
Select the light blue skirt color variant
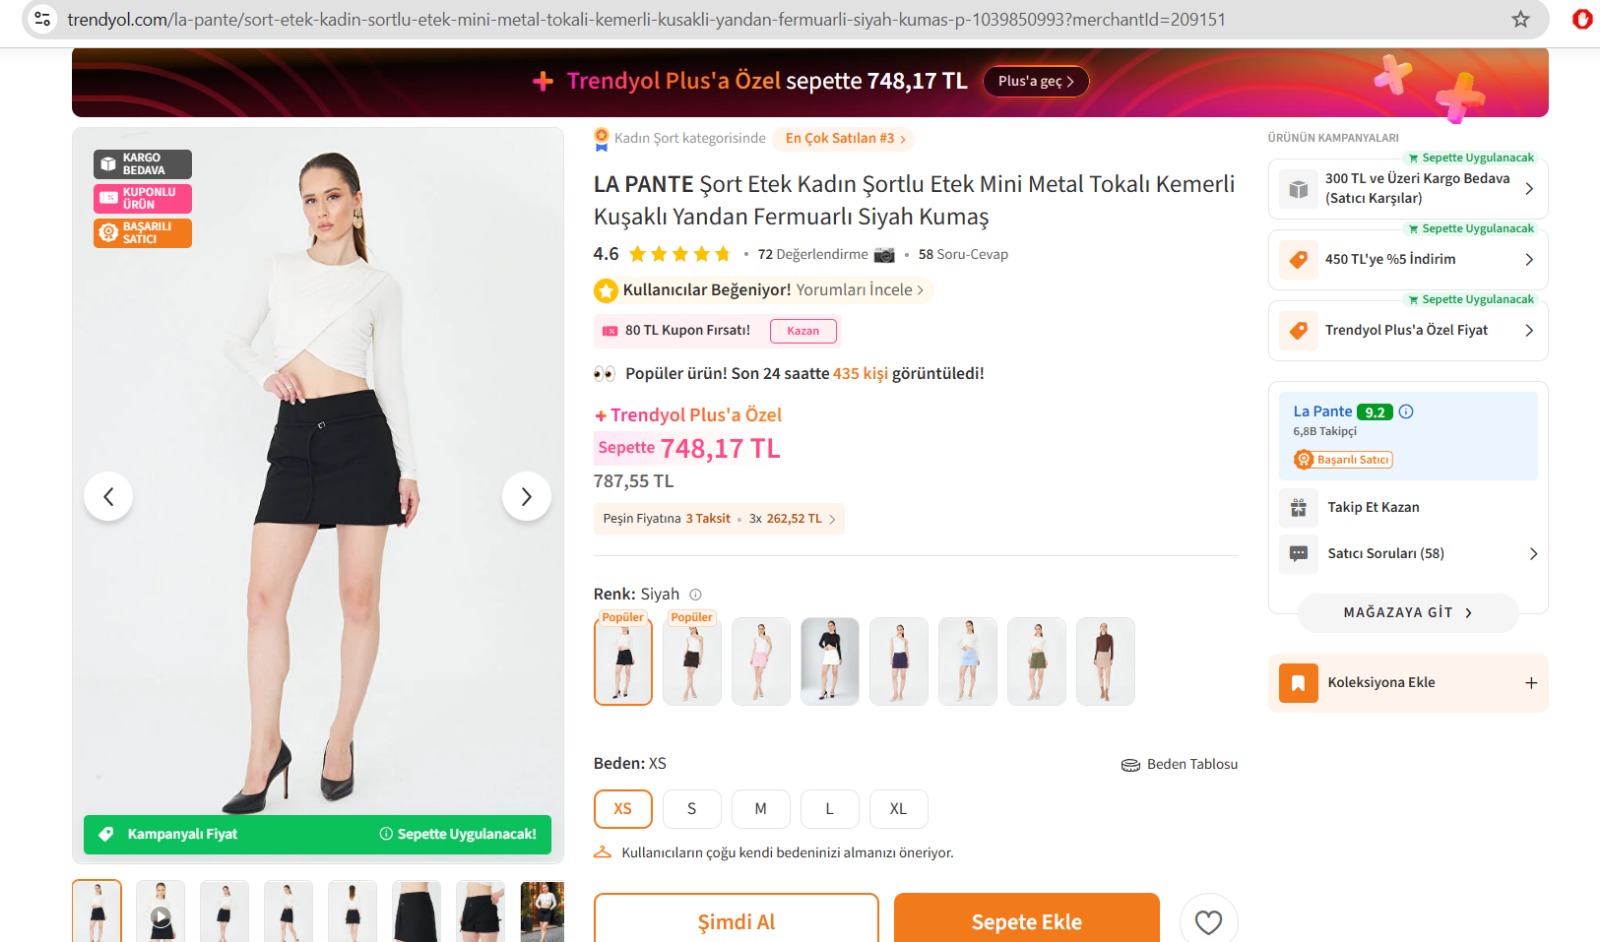coord(968,661)
